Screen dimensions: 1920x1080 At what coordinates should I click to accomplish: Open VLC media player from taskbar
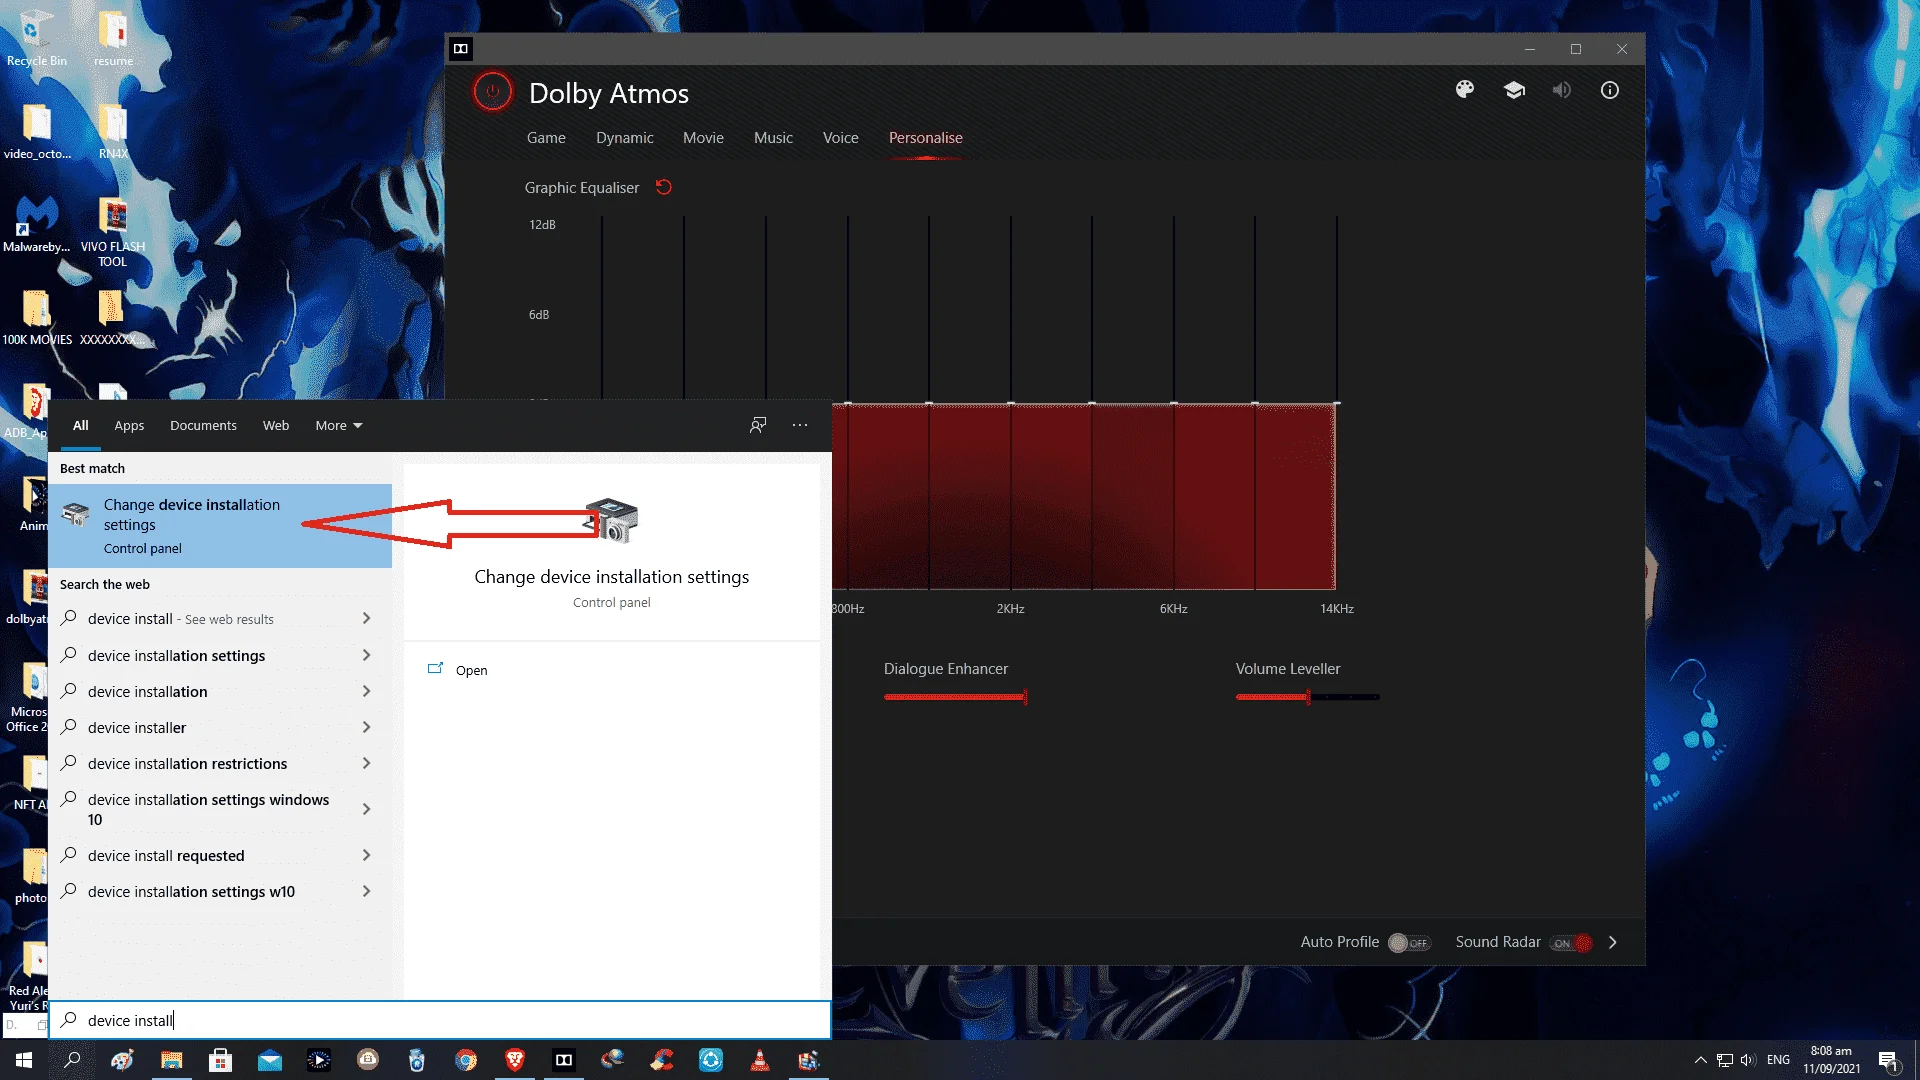(760, 1060)
